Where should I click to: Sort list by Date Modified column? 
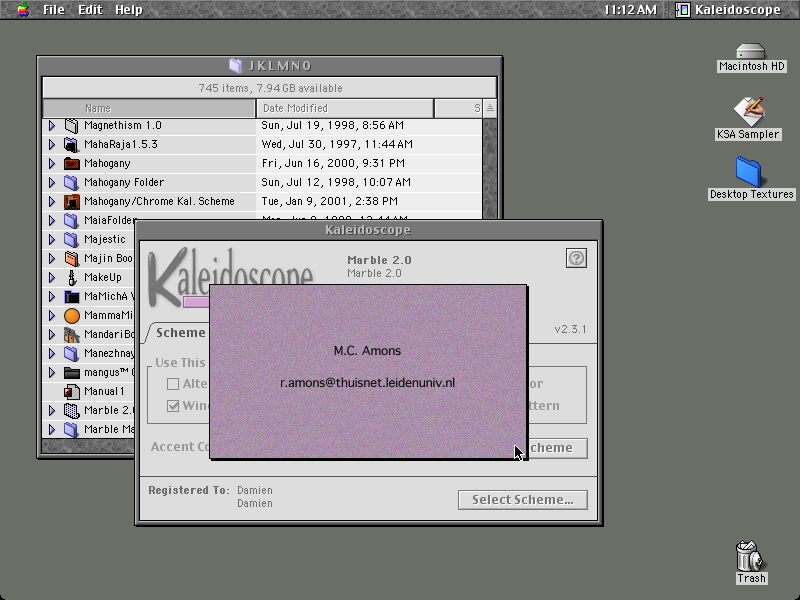[345, 108]
